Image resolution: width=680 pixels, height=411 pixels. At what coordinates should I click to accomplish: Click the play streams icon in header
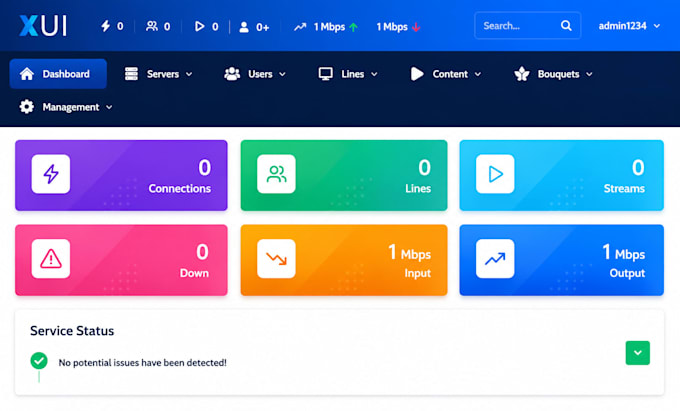pos(199,26)
